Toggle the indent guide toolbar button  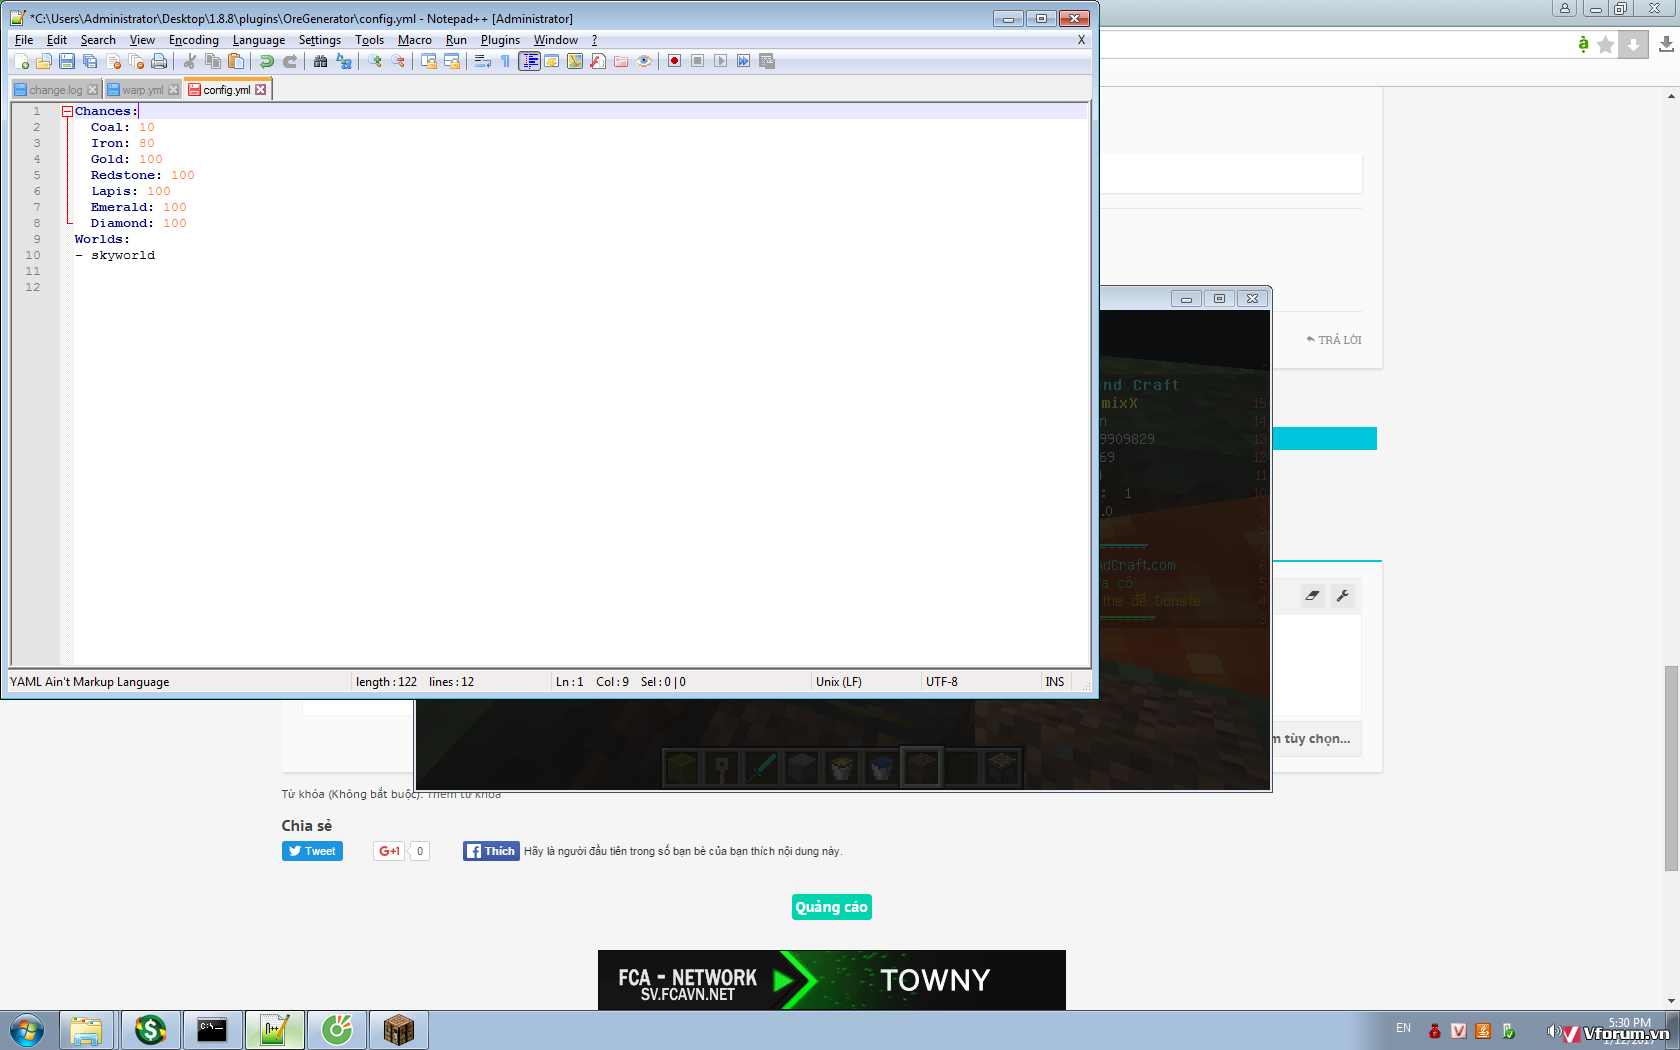coord(529,61)
